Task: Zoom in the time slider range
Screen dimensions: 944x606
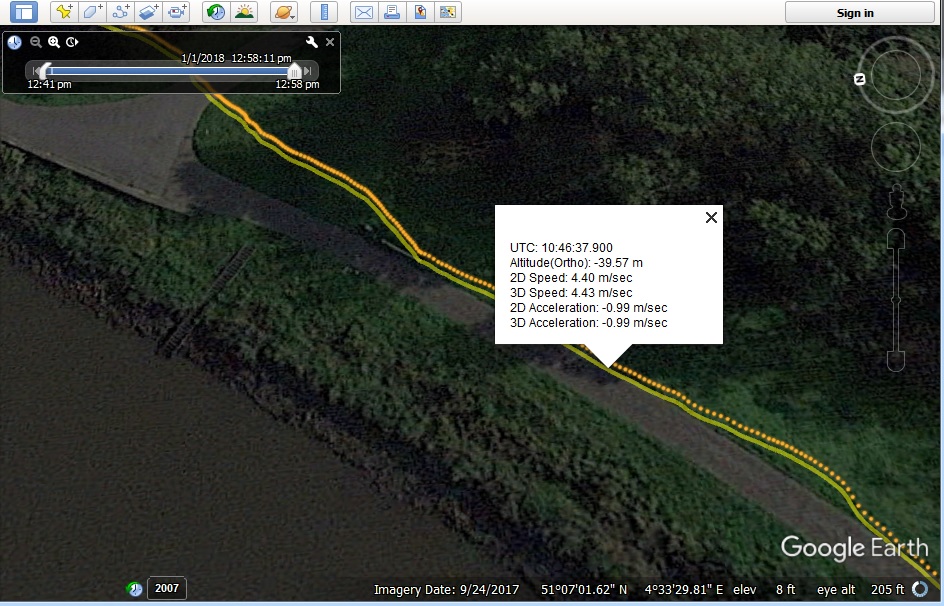Action: click(x=54, y=42)
